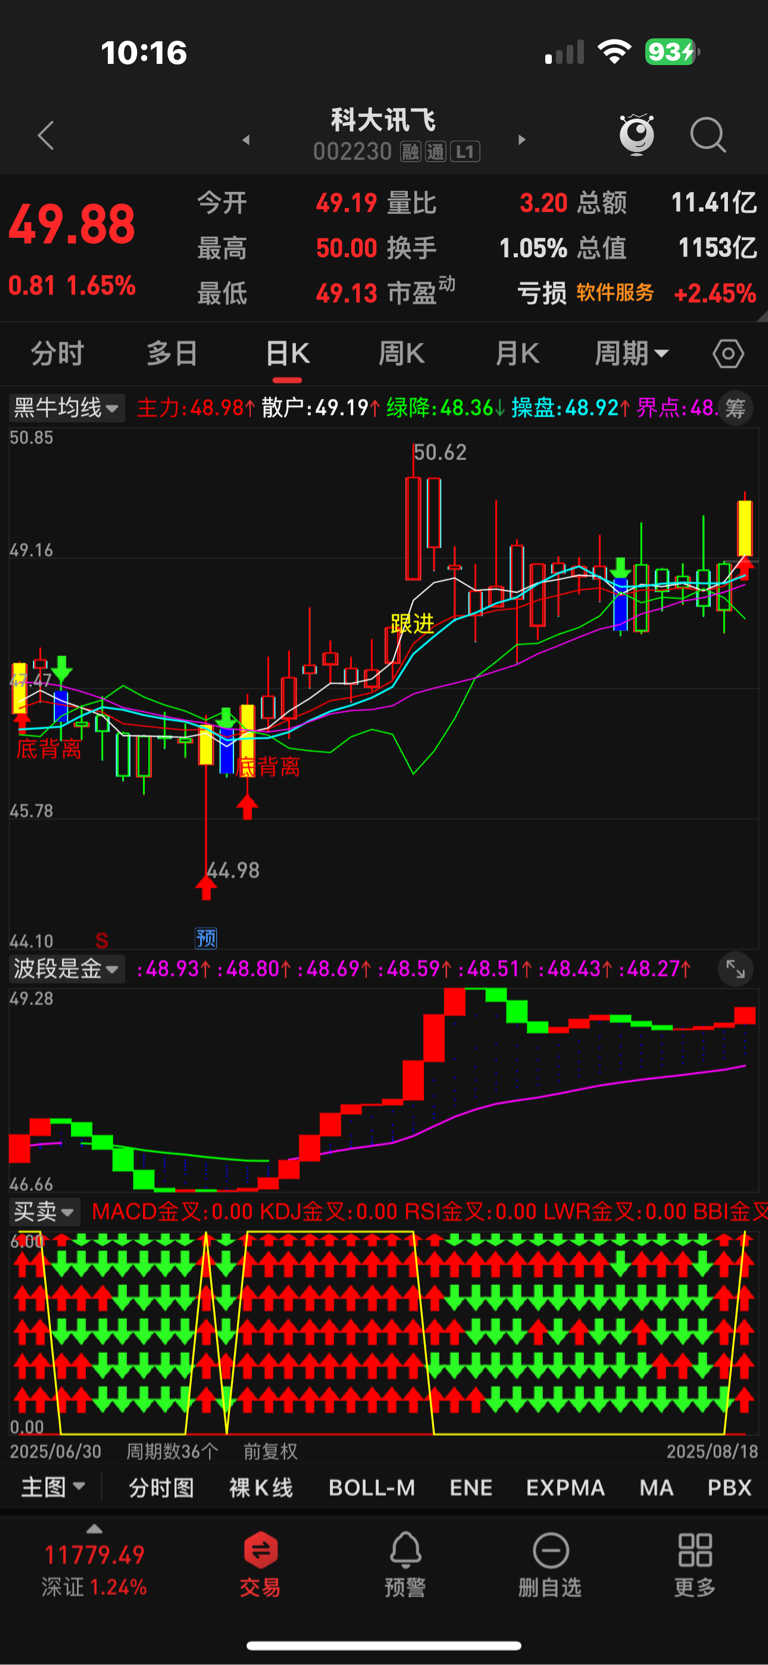Tap MACD金叉:0.00 value
The height and width of the screenshot is (1665, 768).
[172, 1212]
